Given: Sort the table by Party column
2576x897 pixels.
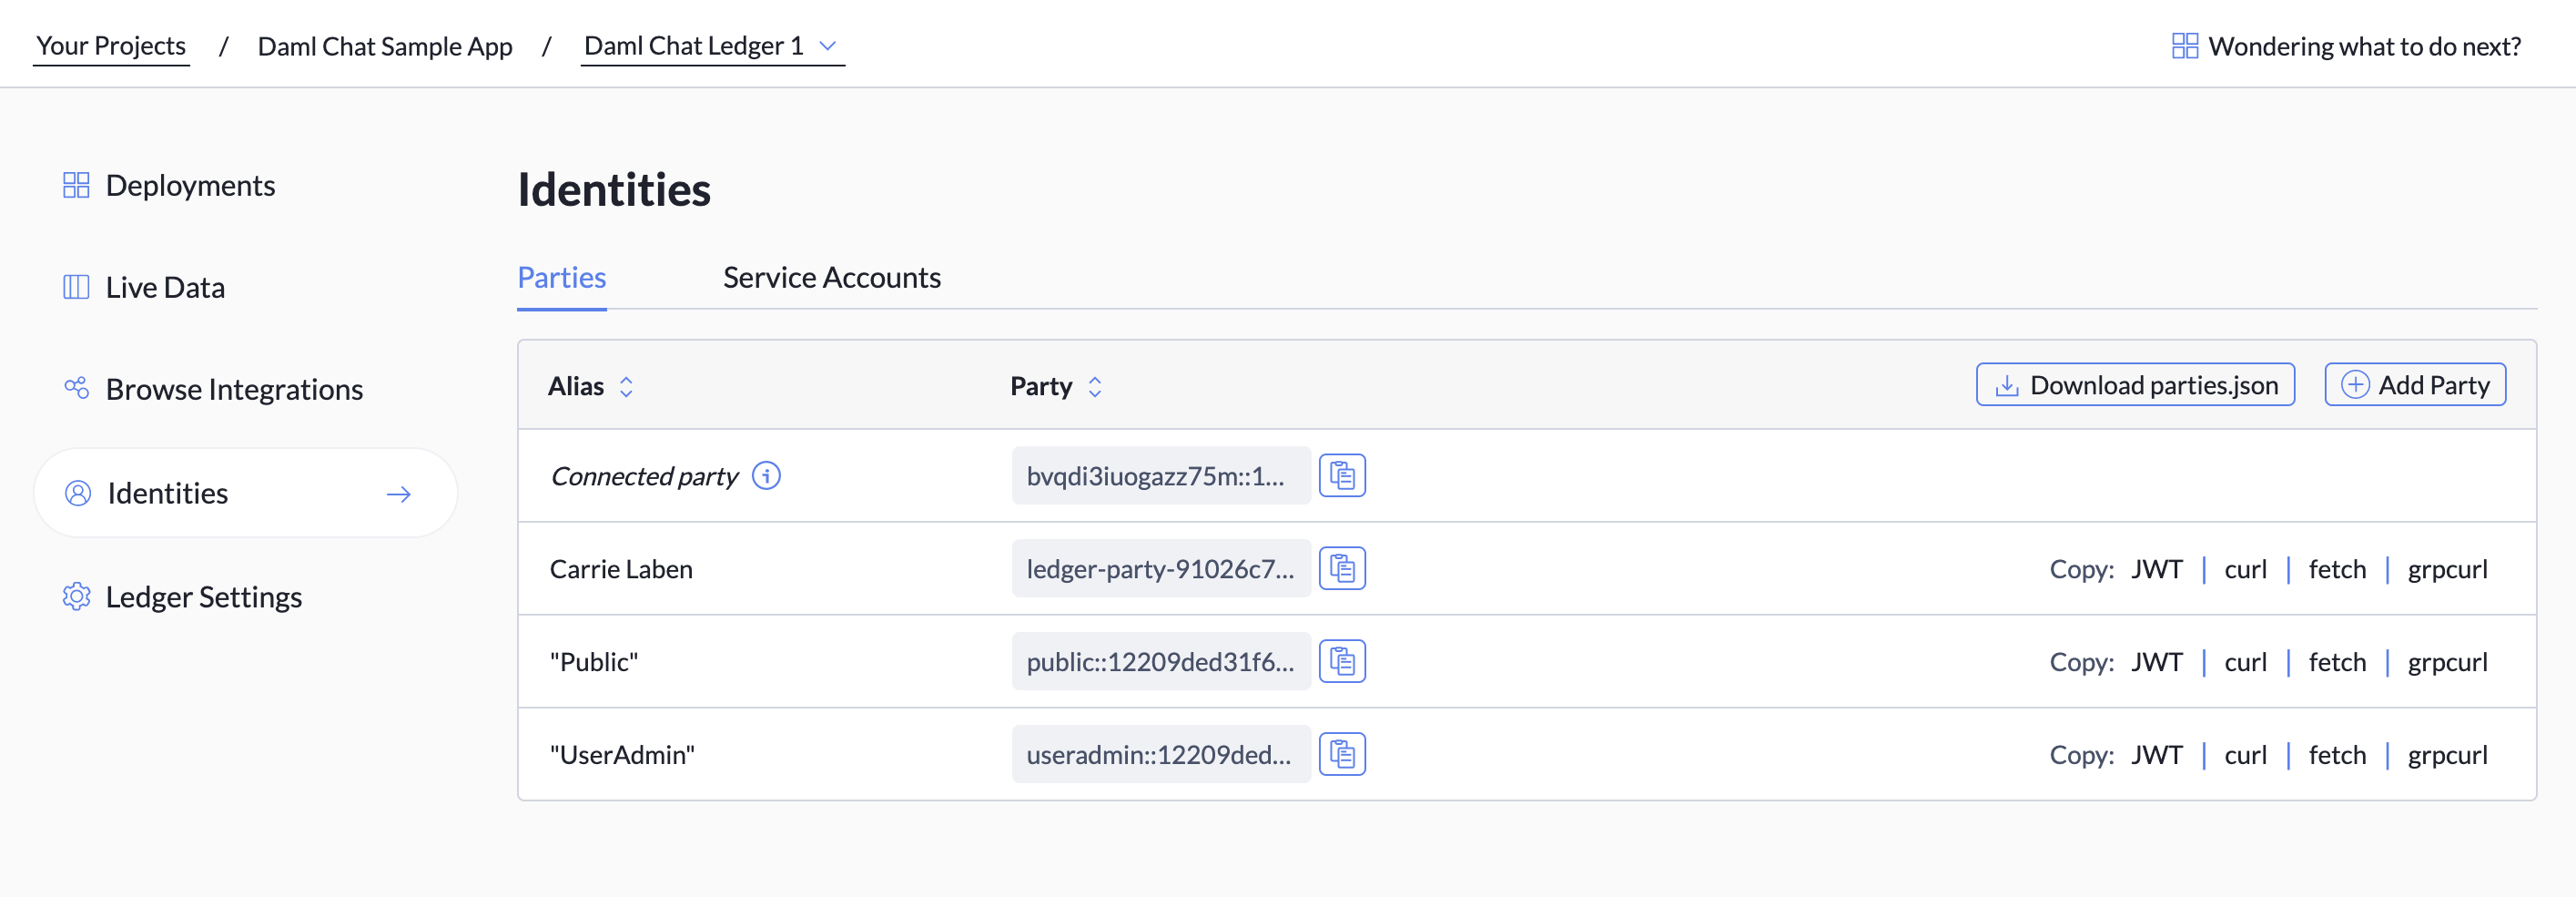Looking at the screenshot, I should pos(1095,386).
